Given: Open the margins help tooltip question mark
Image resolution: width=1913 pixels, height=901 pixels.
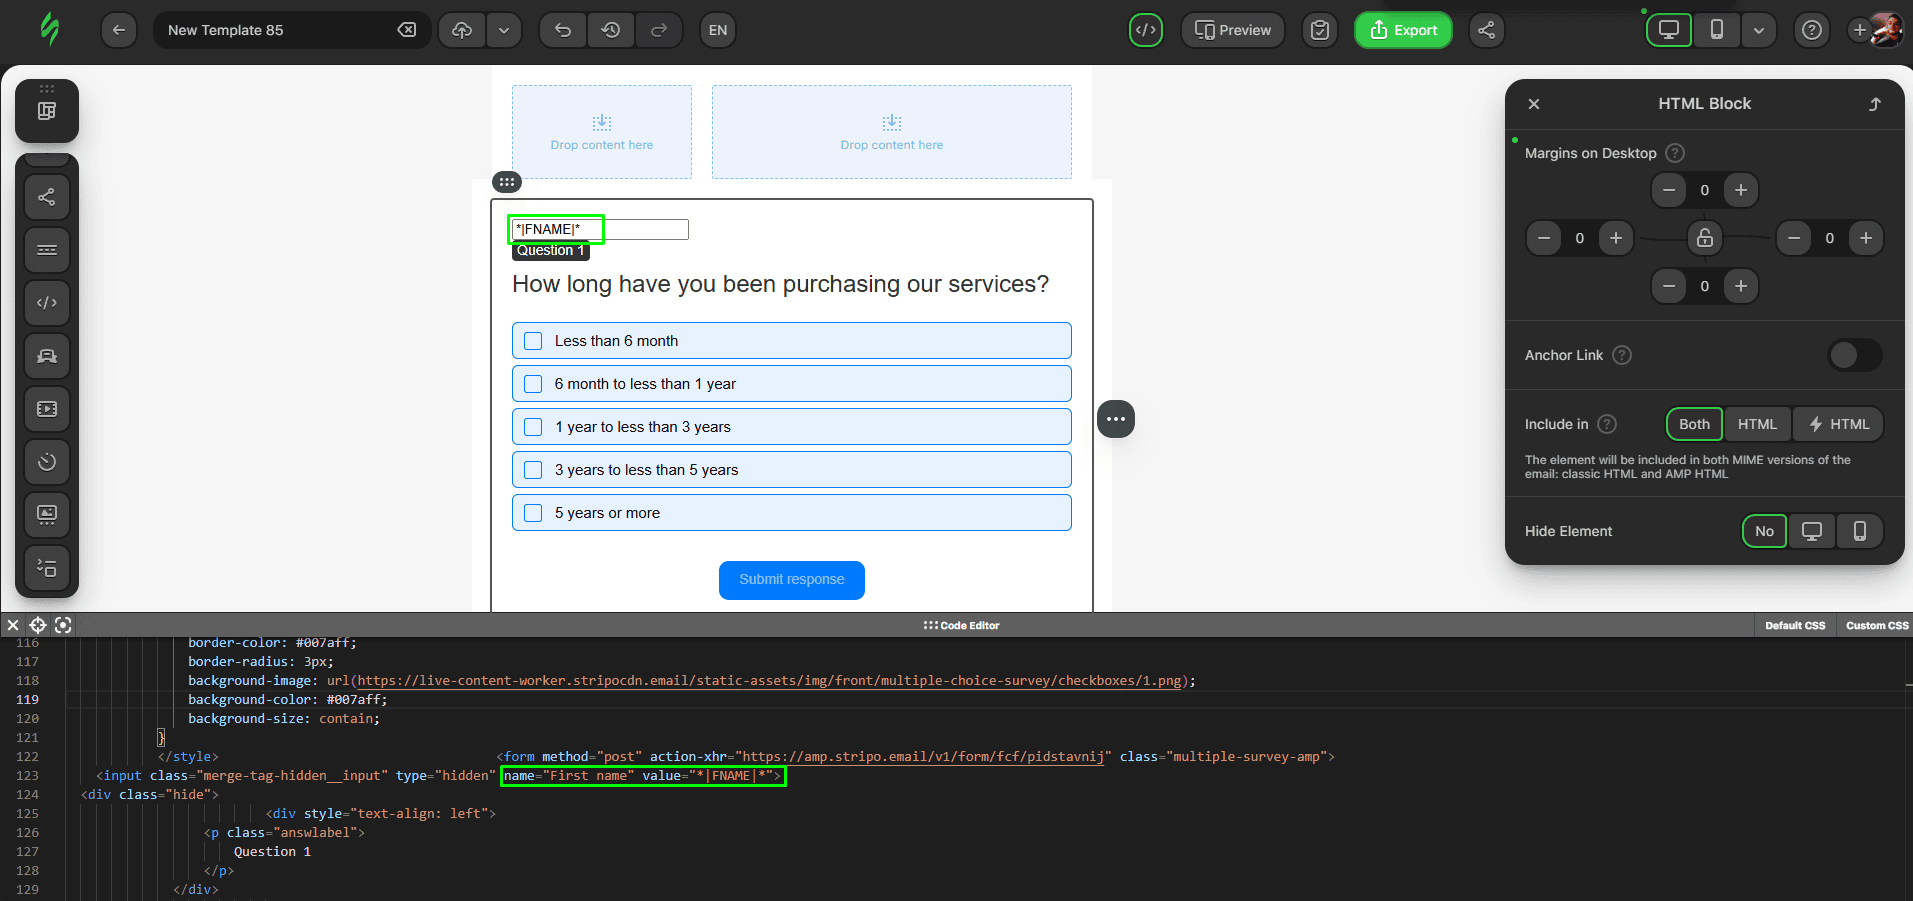Looking at the screenshot, I should [x=1676, y=153].
